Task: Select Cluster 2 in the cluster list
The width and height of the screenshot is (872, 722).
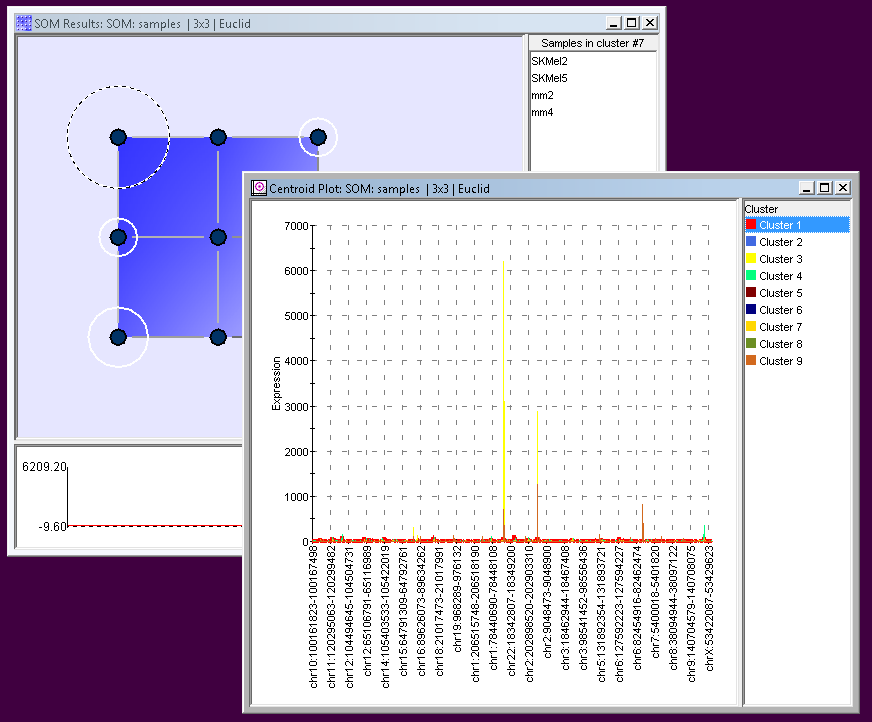Action: pos(780,242)
